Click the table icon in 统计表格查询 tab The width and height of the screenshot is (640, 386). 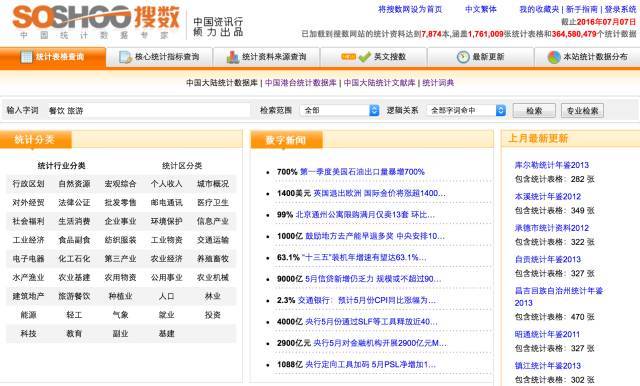tap(27, 57)
